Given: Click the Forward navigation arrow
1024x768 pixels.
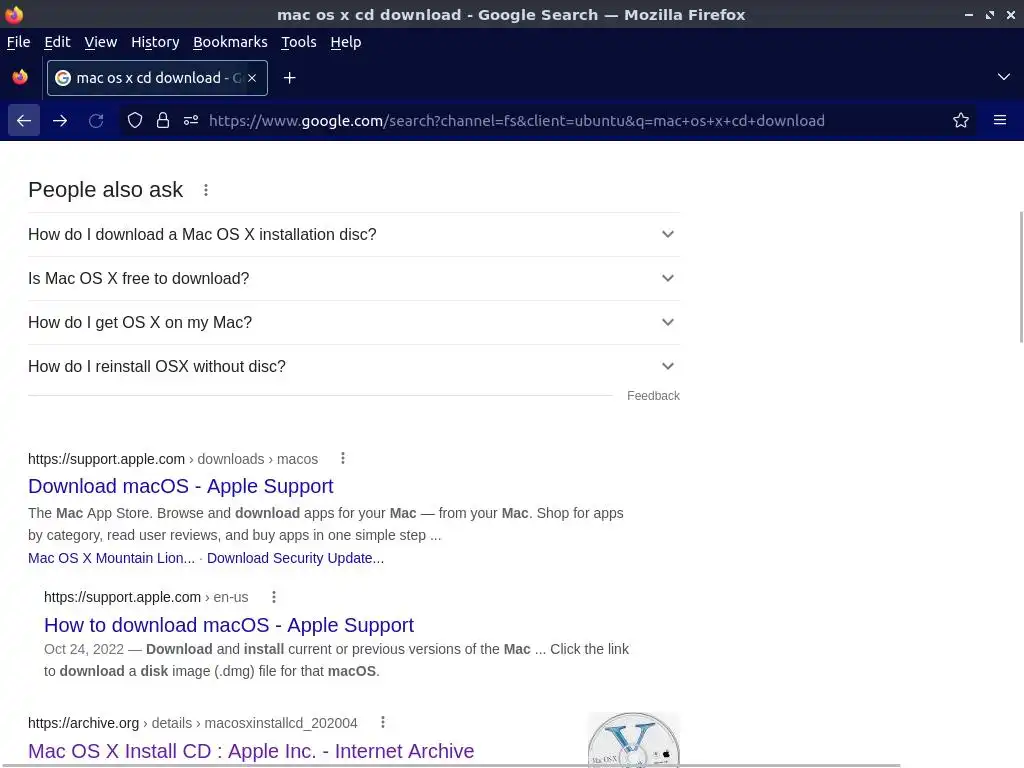Looking at the screenshot, I should point(60,121).
